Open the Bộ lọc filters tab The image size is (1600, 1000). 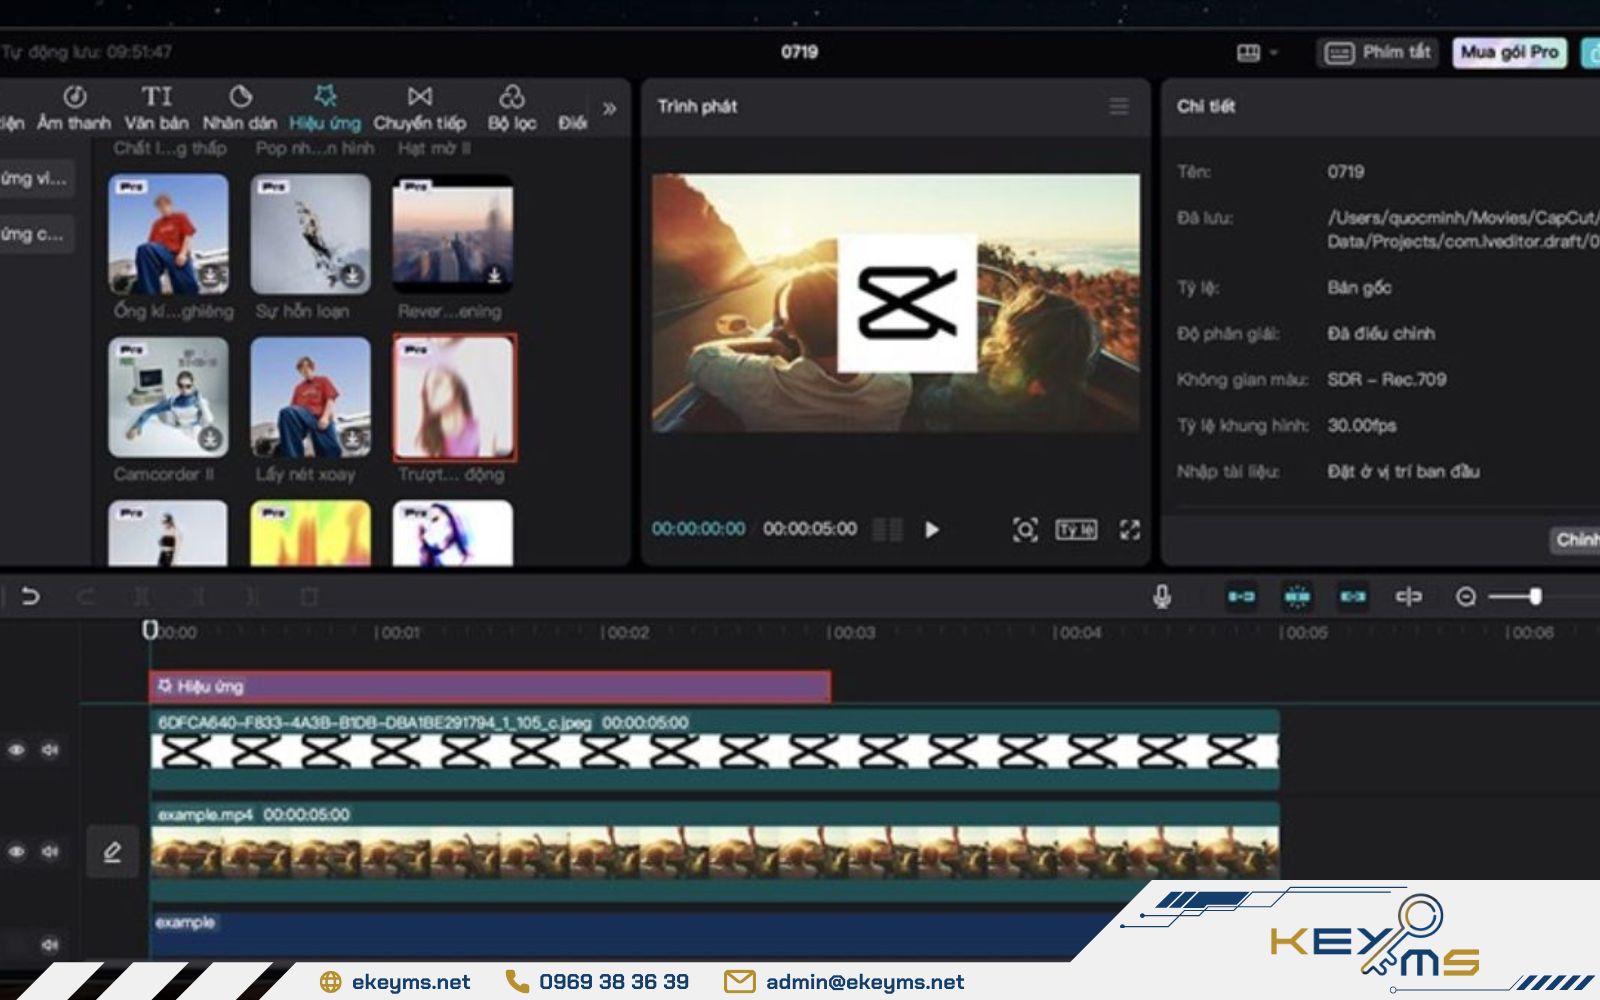(x=512, y=108)
